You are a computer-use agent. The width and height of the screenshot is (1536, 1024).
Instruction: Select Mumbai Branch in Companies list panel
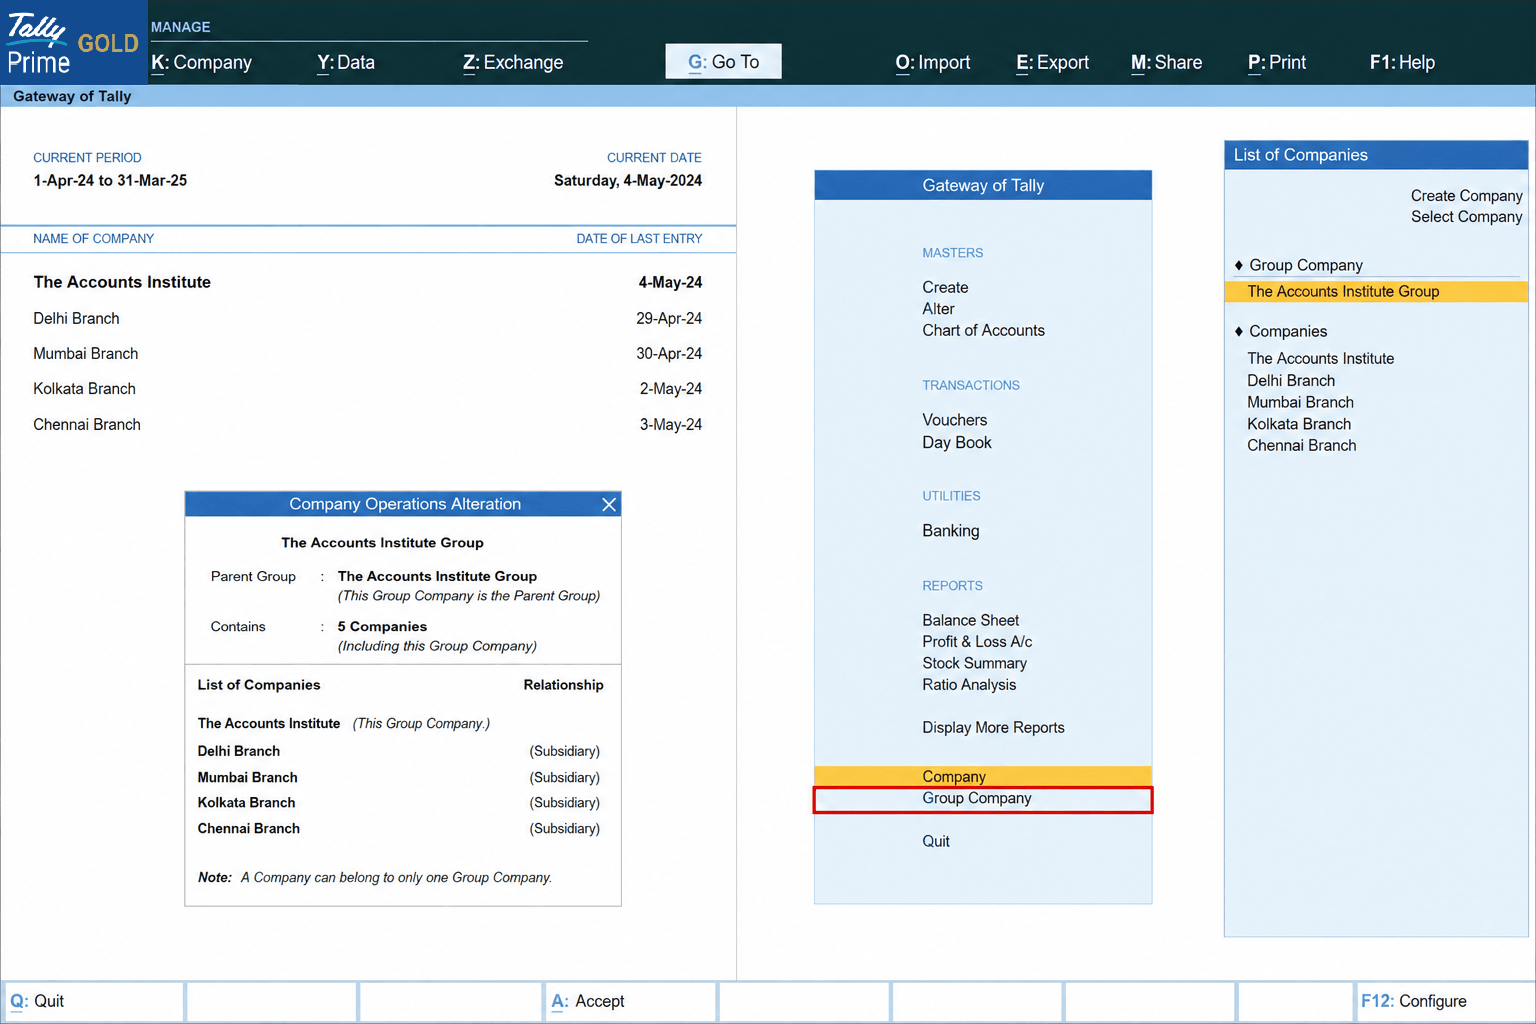pyautogui.click(x=1300, y=402)
